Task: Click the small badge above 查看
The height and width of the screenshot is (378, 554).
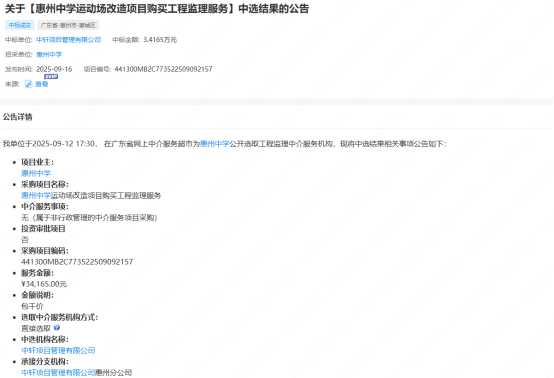Action: (x=51, y=76)
